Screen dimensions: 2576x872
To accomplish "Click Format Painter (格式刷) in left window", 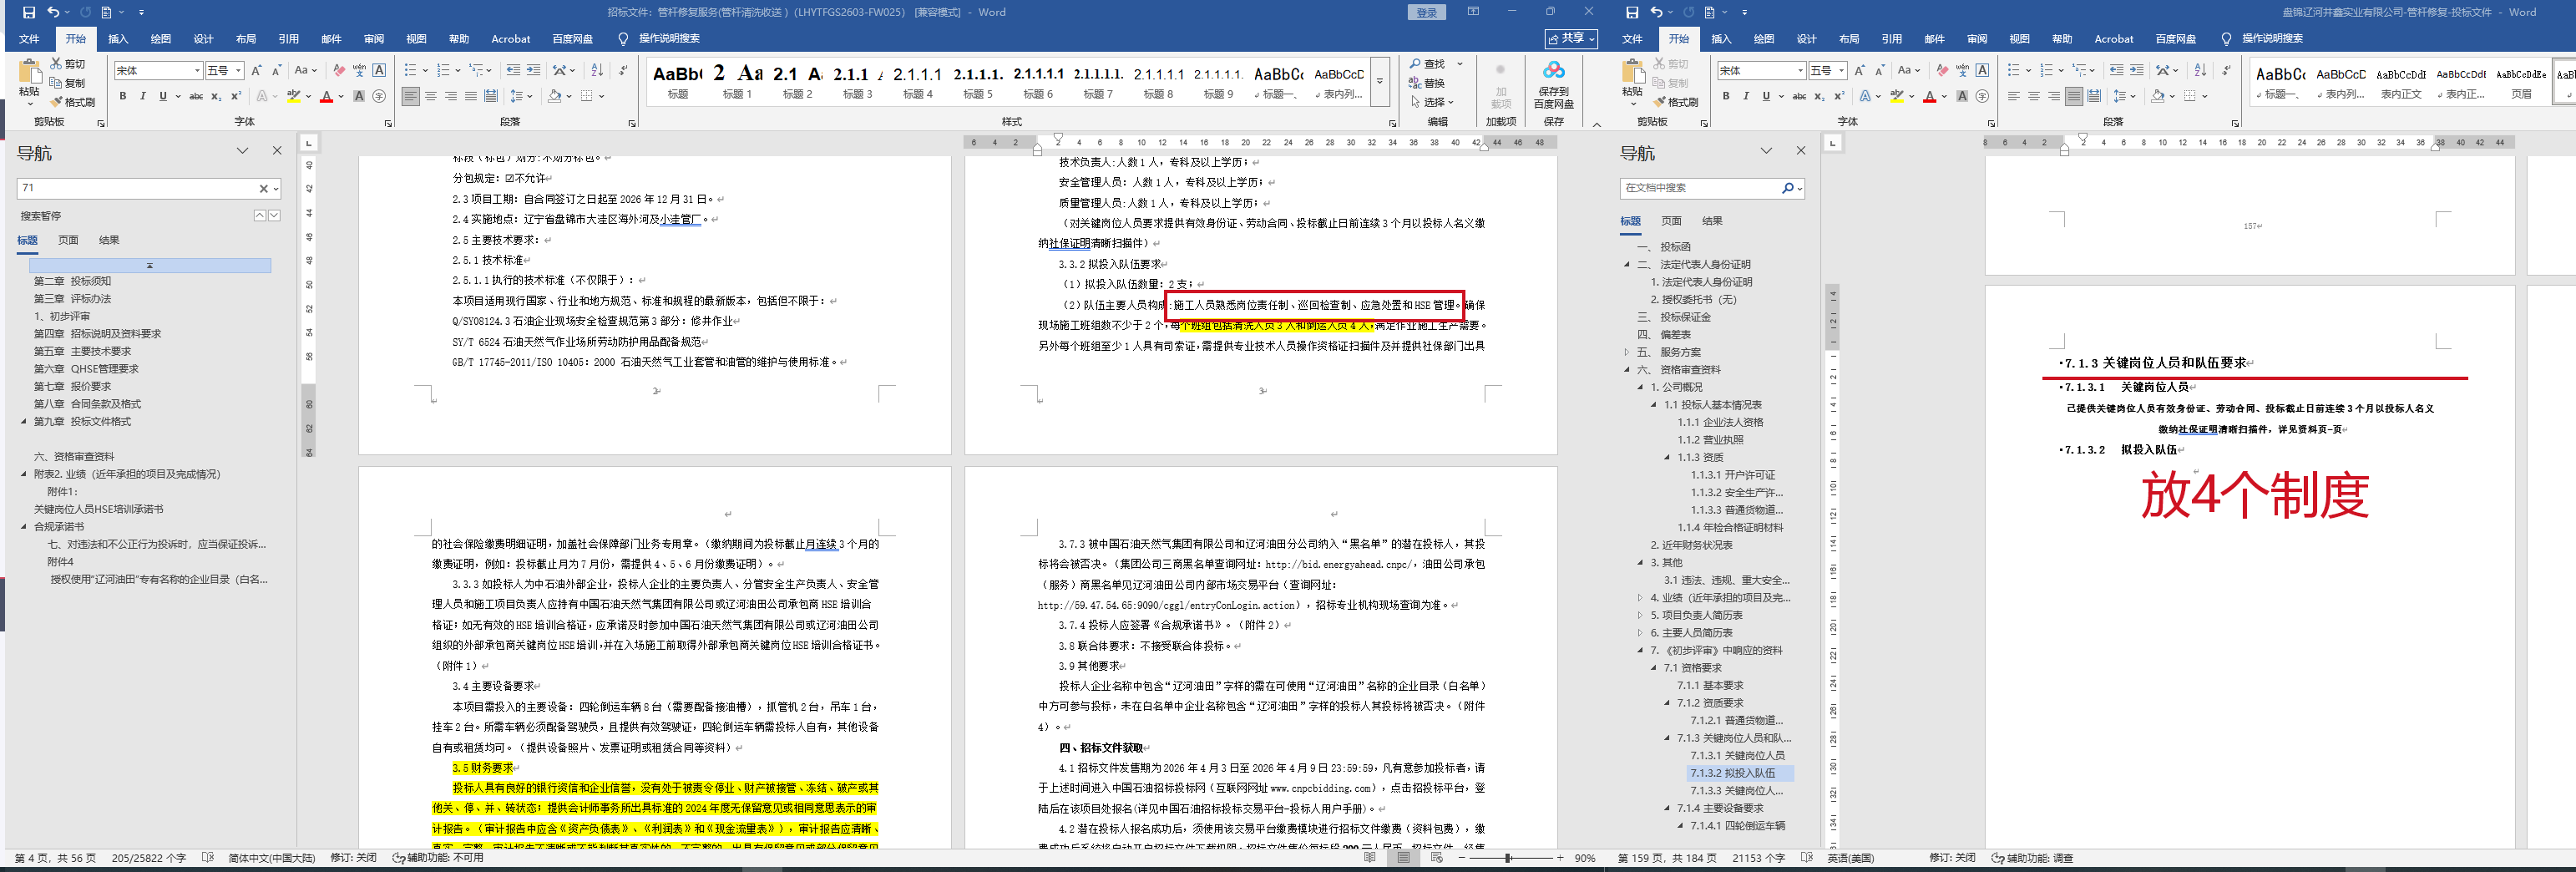I will point(72,102).
